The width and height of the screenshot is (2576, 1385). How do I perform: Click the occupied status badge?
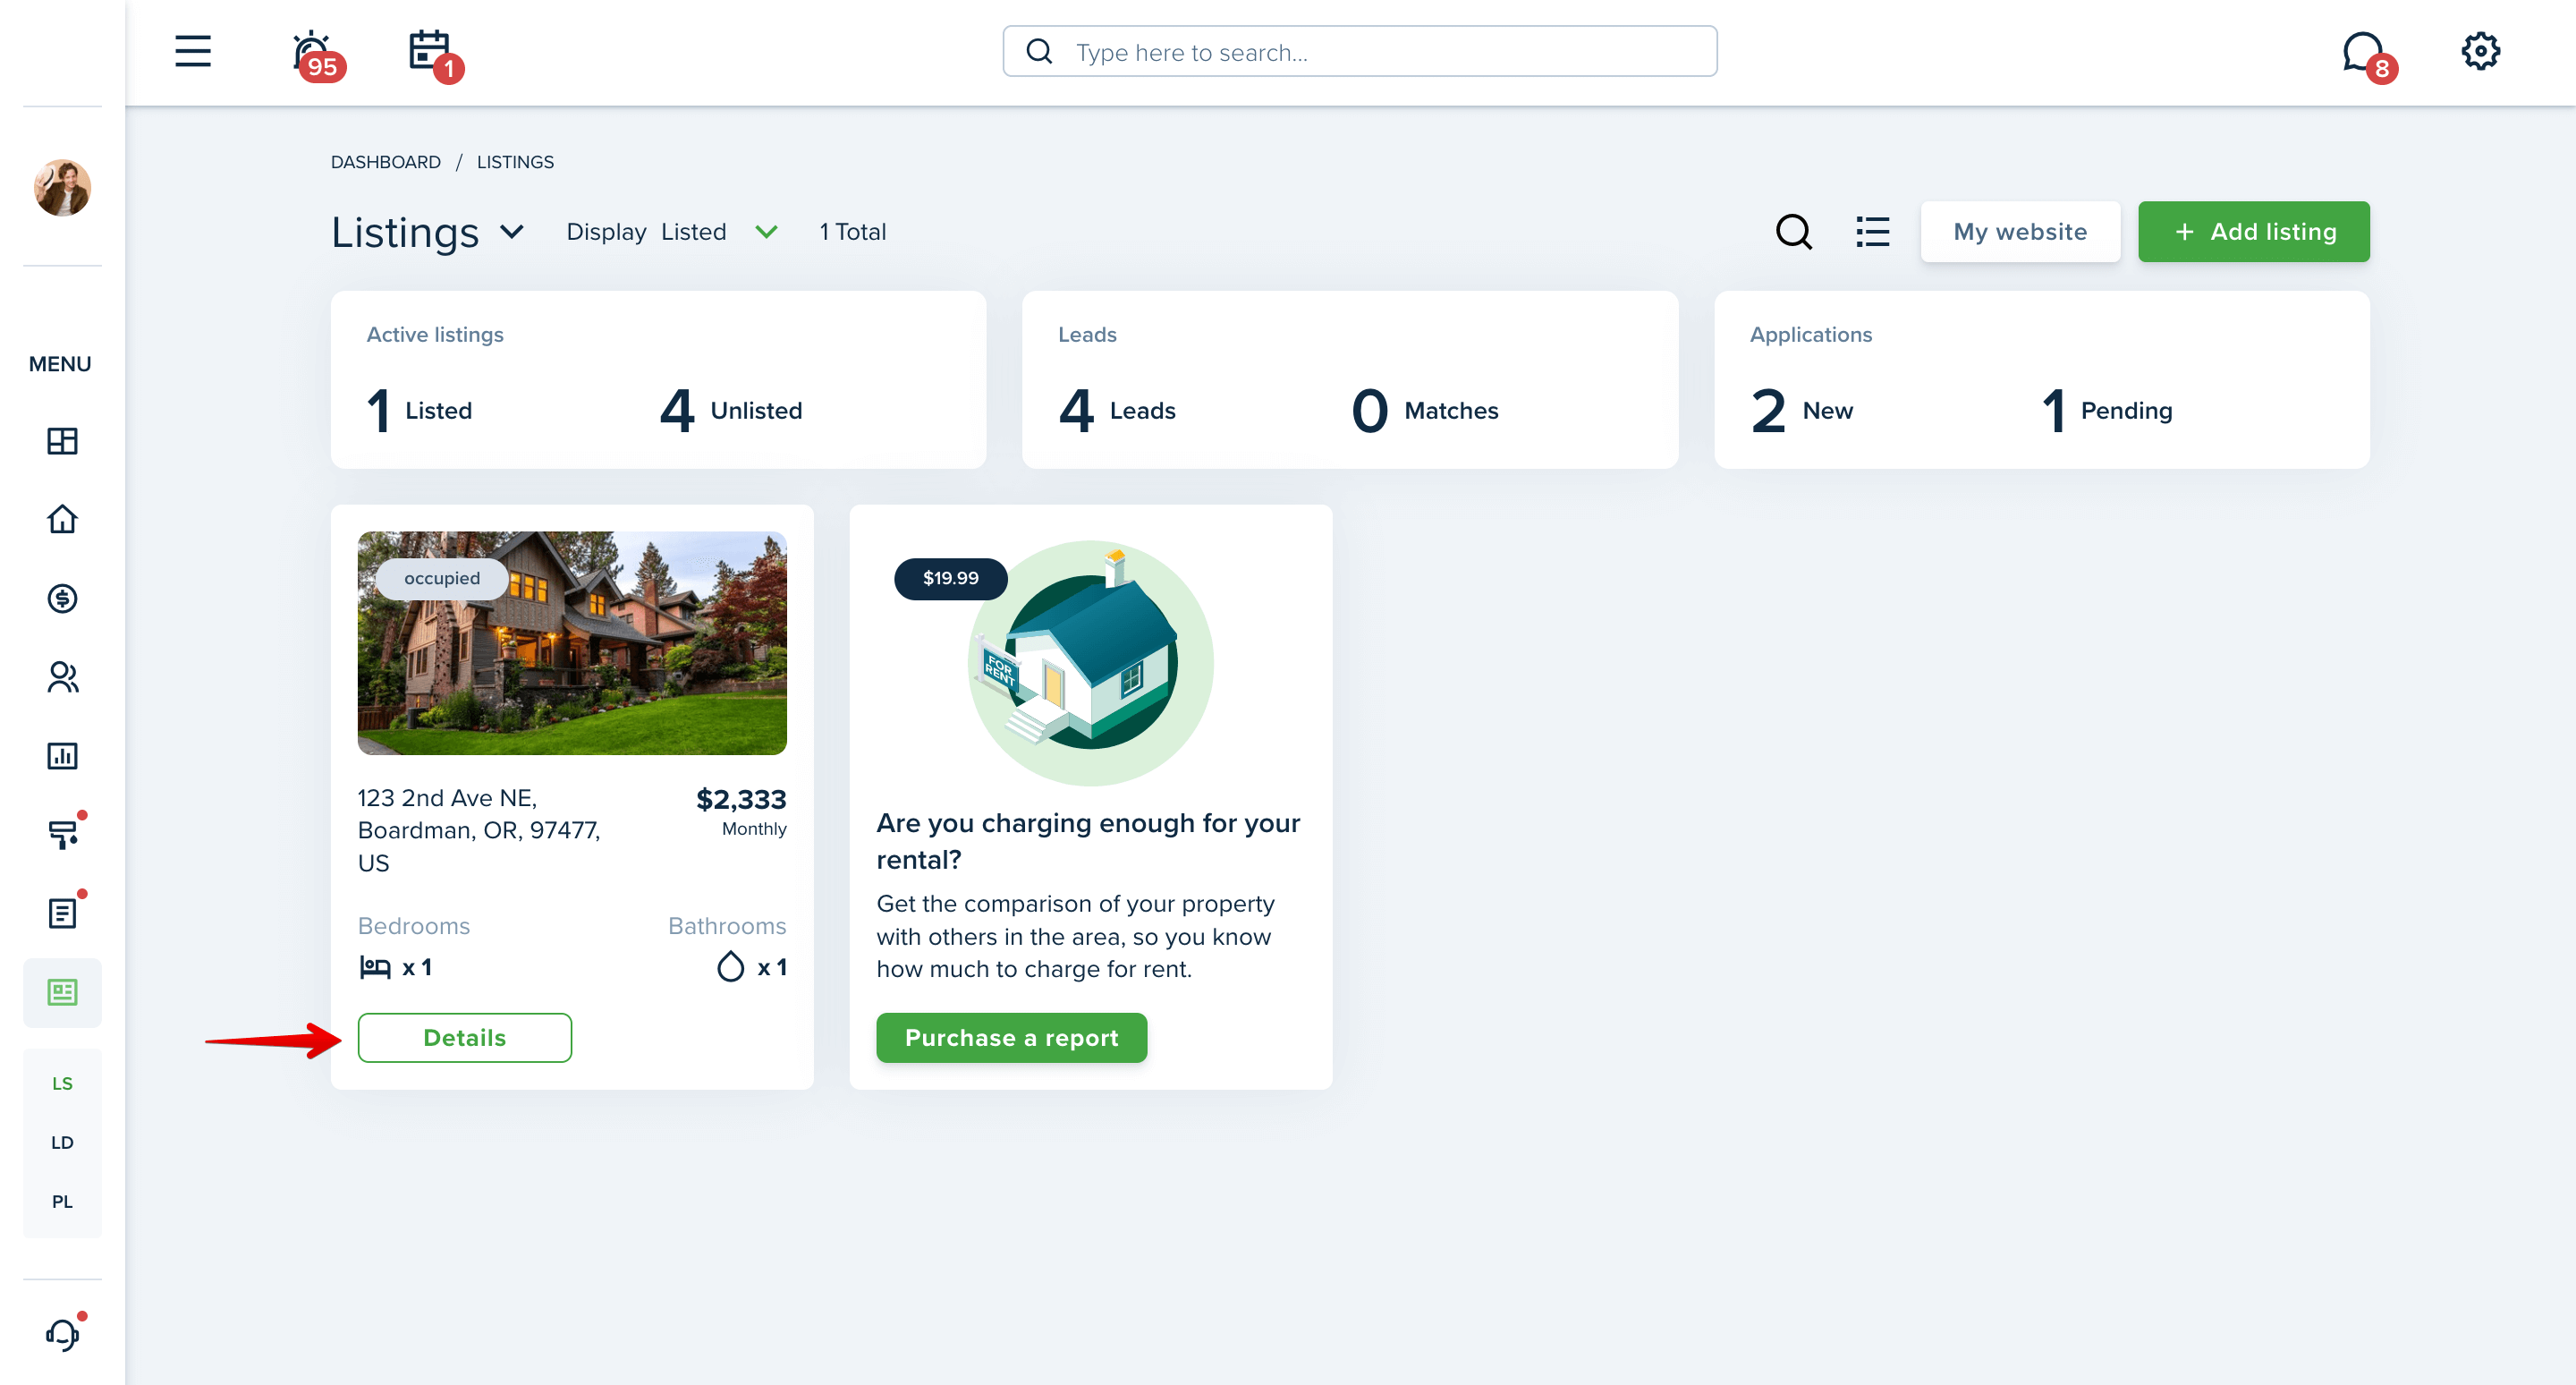coord(442,578)
